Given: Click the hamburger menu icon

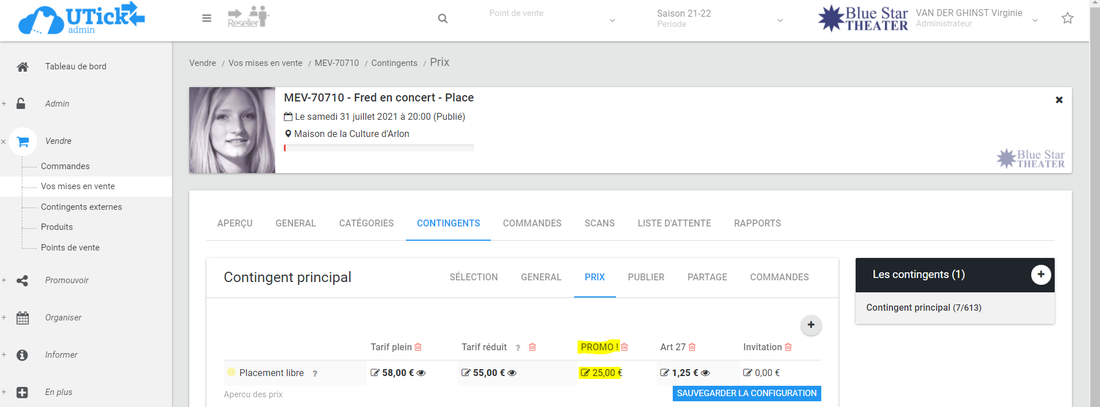Looking at the screenshot, I should point(206,18).
